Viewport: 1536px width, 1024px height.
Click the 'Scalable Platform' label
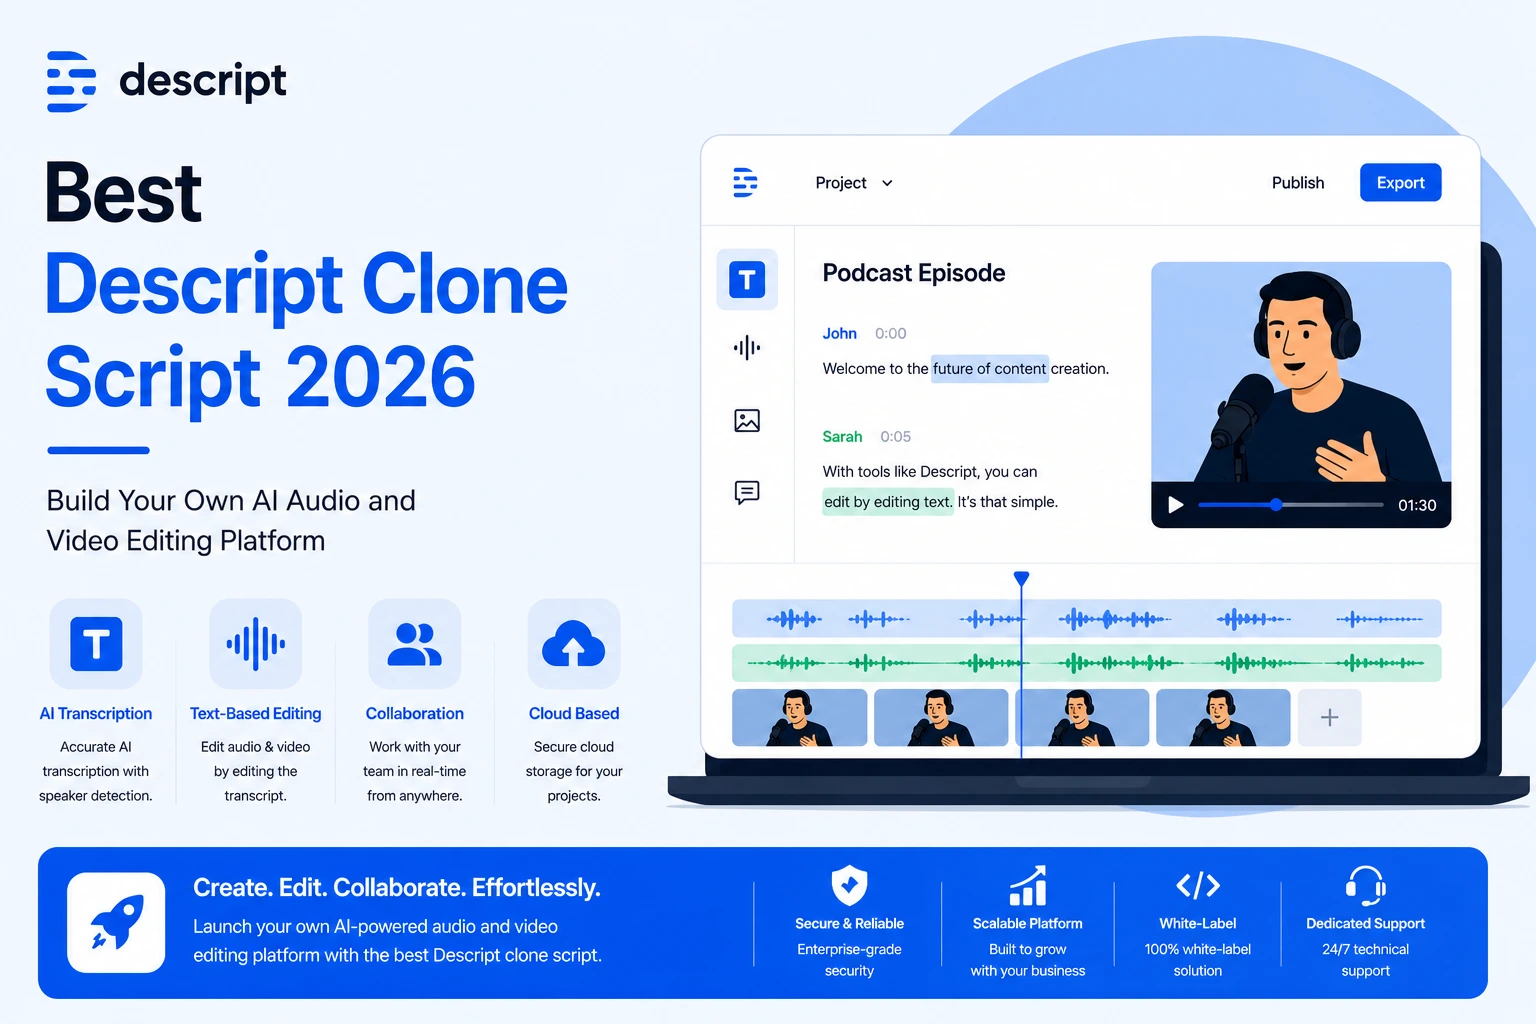coord(1028,924)
